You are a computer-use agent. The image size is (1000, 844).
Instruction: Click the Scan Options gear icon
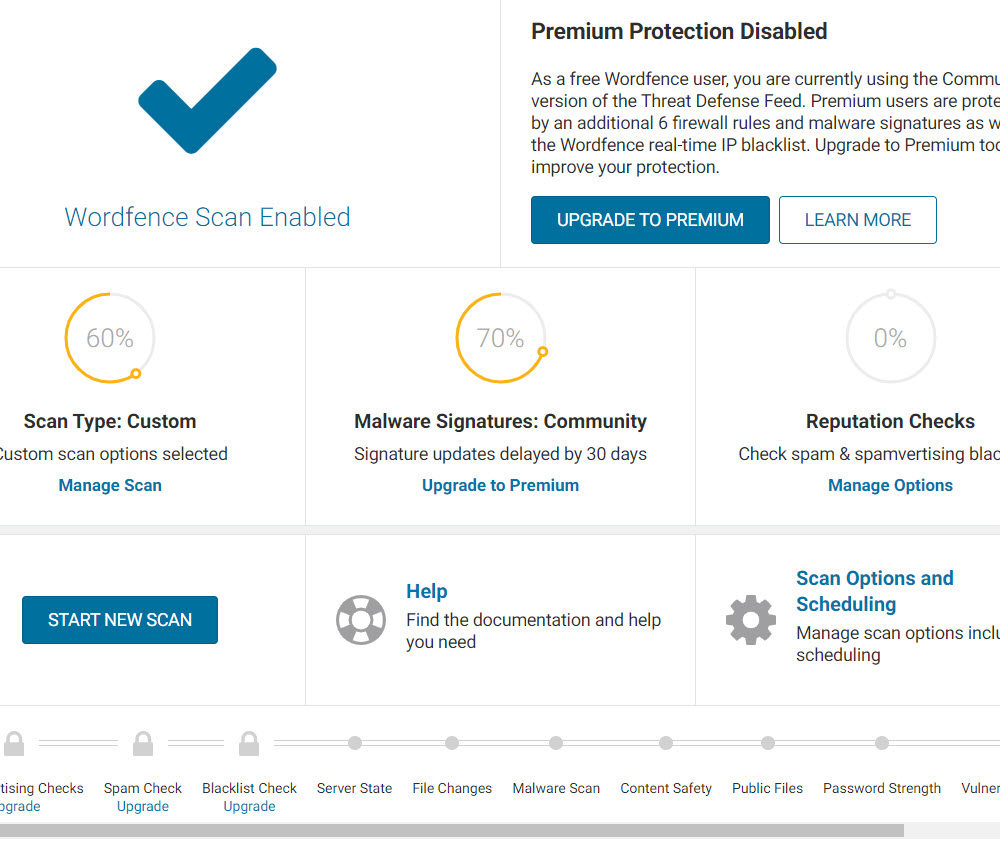tap(750, 620)
